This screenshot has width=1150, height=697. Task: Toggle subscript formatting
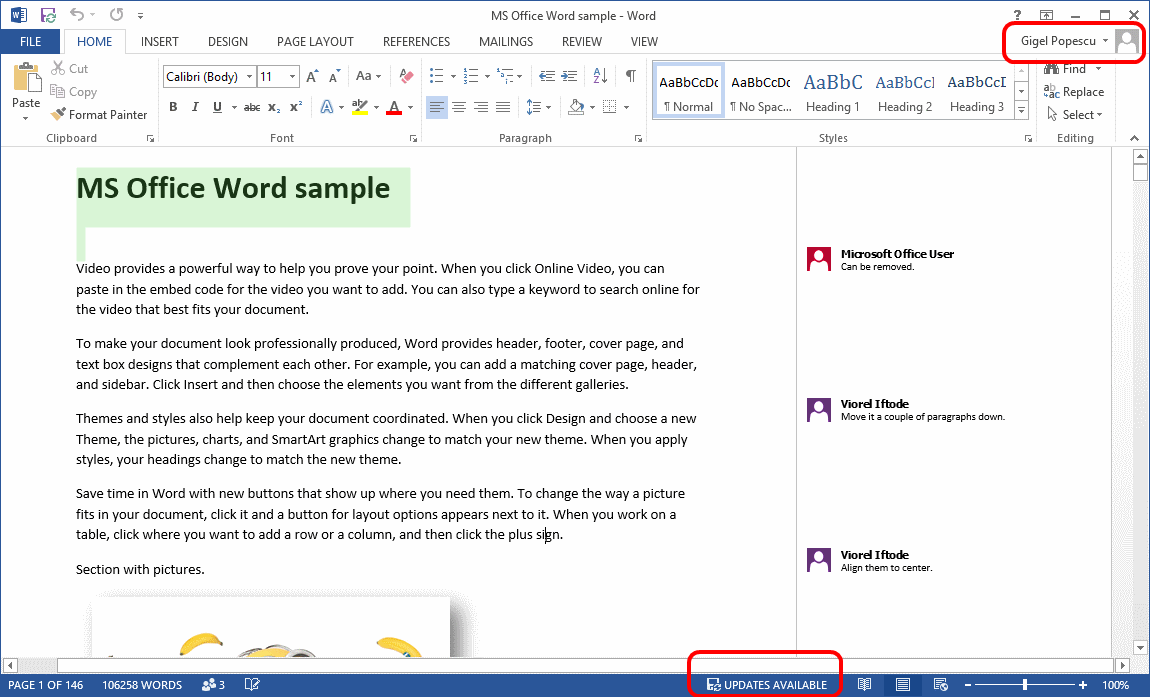tap(274, 107)
